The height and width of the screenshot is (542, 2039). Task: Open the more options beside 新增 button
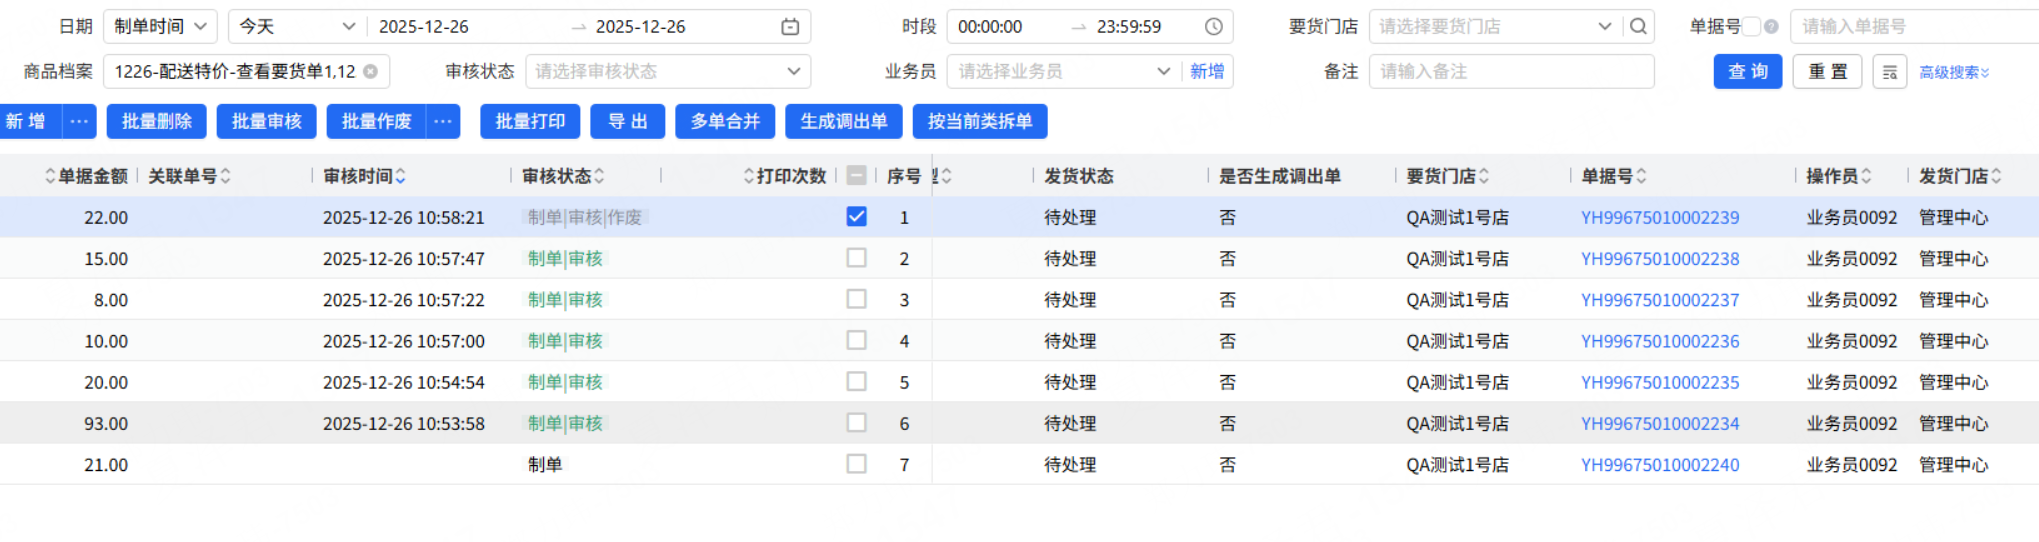(79, 122)
